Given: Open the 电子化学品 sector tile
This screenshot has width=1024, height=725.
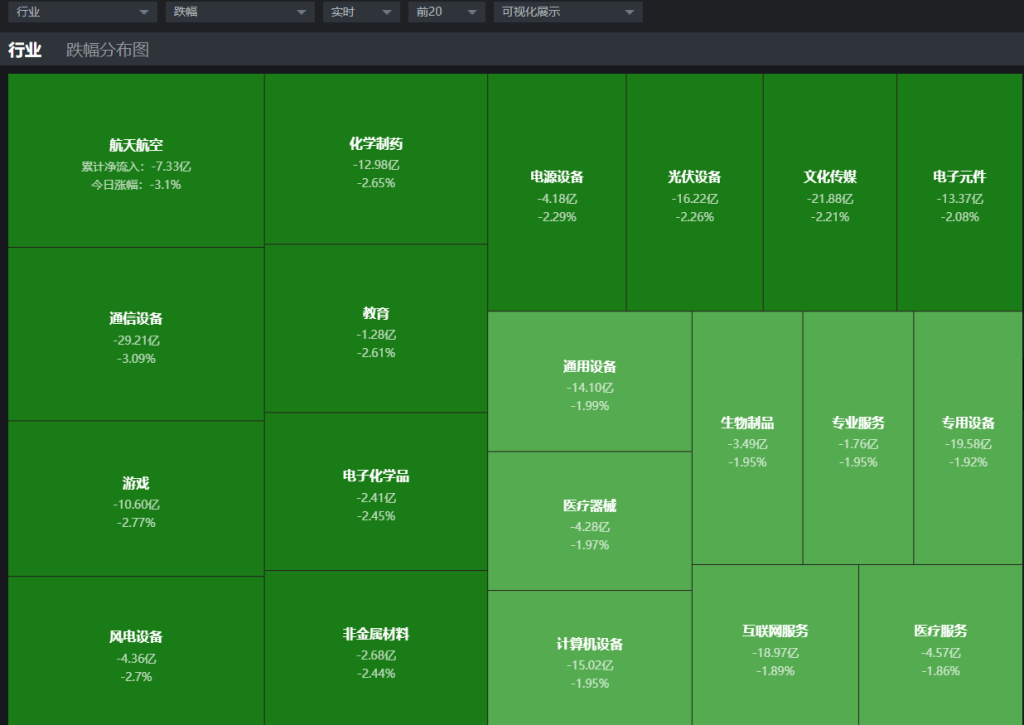Looking at the screenshot, I should [x=376, y=492].
